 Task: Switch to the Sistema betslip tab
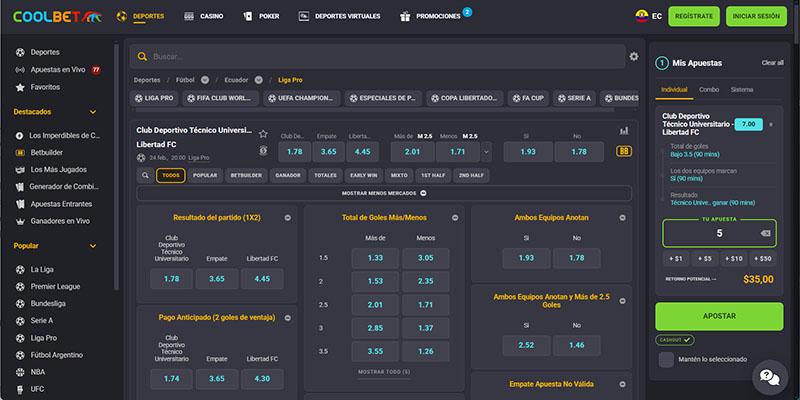pyautogui.click(x=741, y=90)
